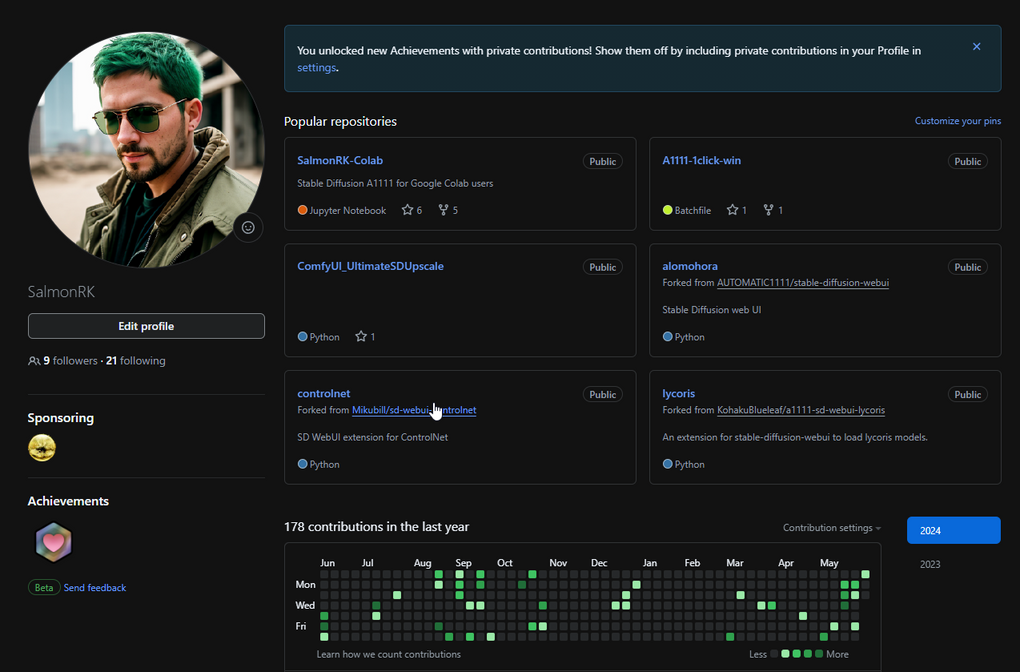Click 'Stable Diffusion A1111 for Google Colab users'
The image size is (1020, 672).
pyautogui.click(x=395, y=183)
